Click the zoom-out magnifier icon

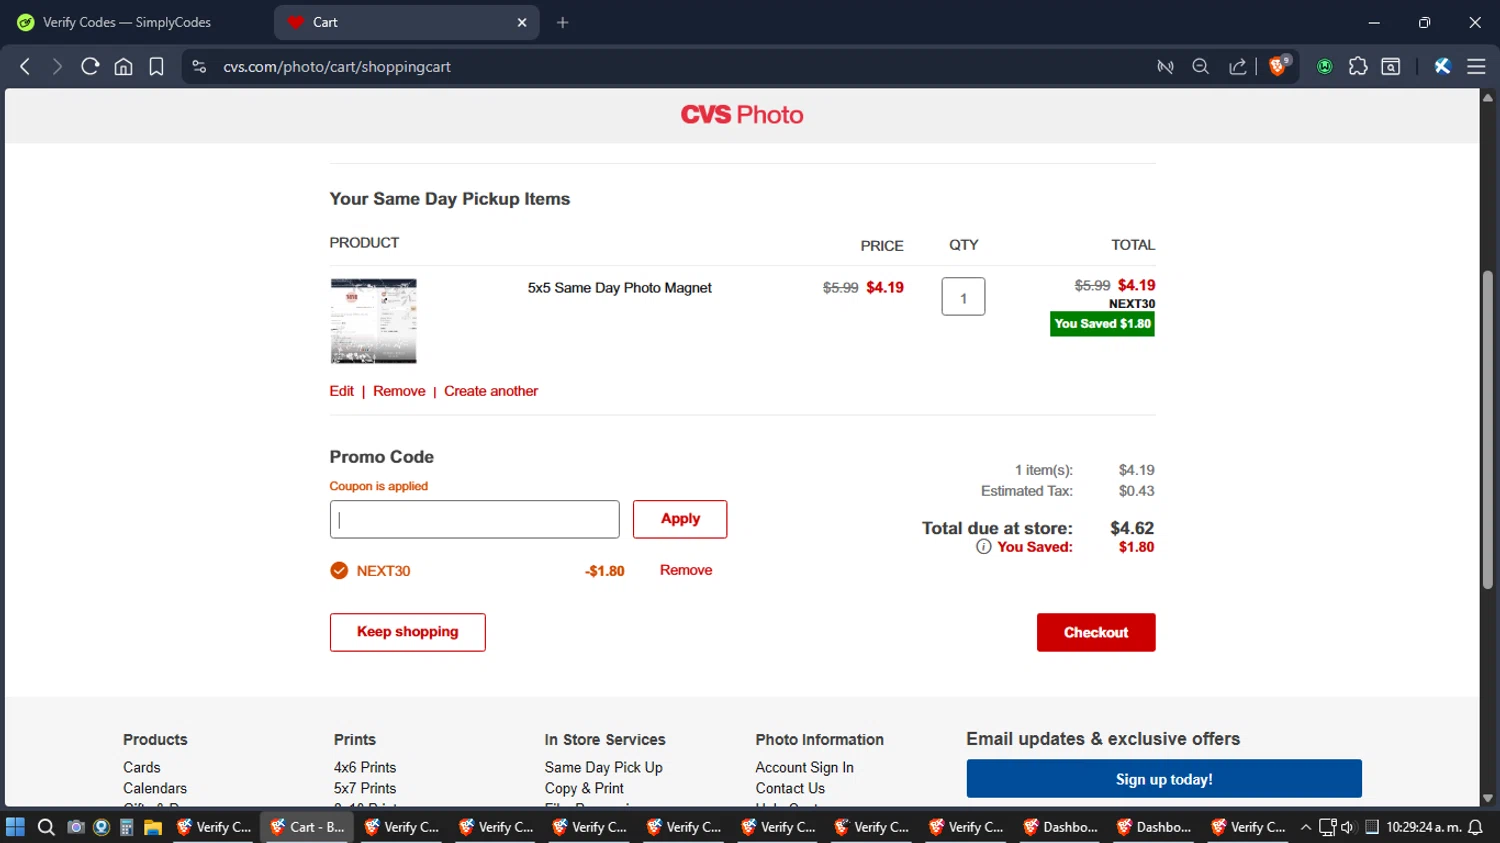pos(1201,67)
